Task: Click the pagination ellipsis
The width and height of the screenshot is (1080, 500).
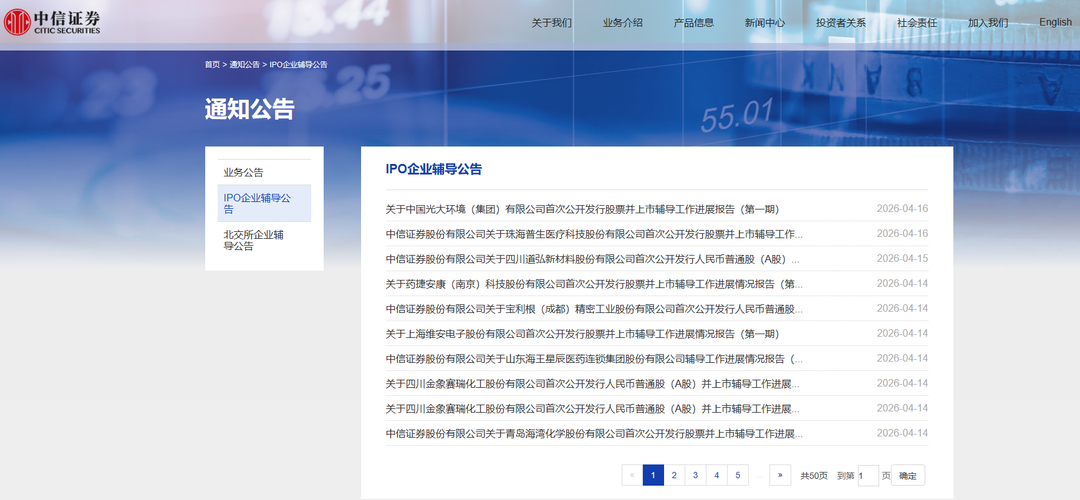Action: click(x=759, y=475)
